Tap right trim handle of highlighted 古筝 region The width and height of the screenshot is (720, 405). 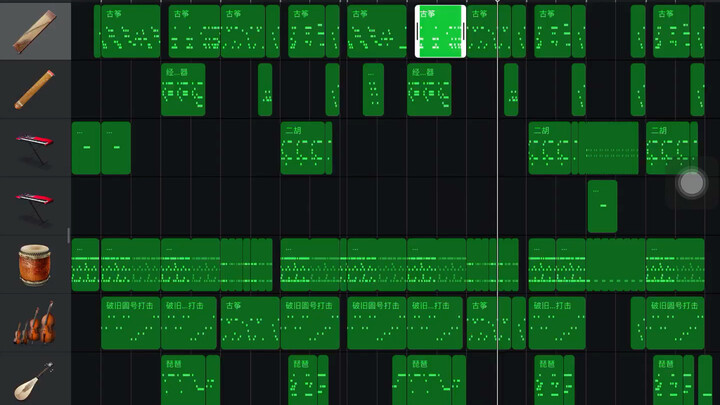tap(464, 31)
